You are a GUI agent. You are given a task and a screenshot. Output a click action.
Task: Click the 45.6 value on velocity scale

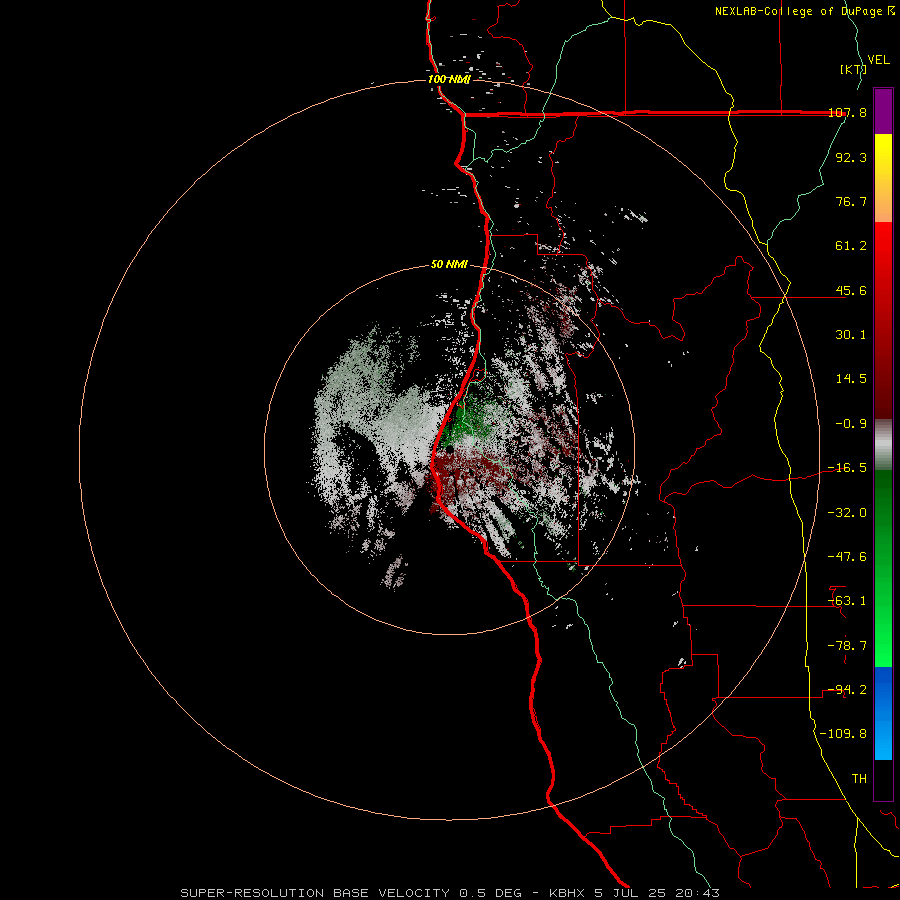[x=851, y=290]
